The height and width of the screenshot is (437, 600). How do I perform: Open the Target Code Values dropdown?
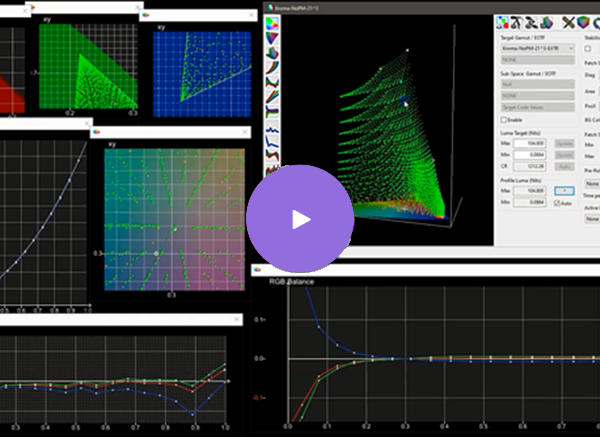click(x=537, y=104)
